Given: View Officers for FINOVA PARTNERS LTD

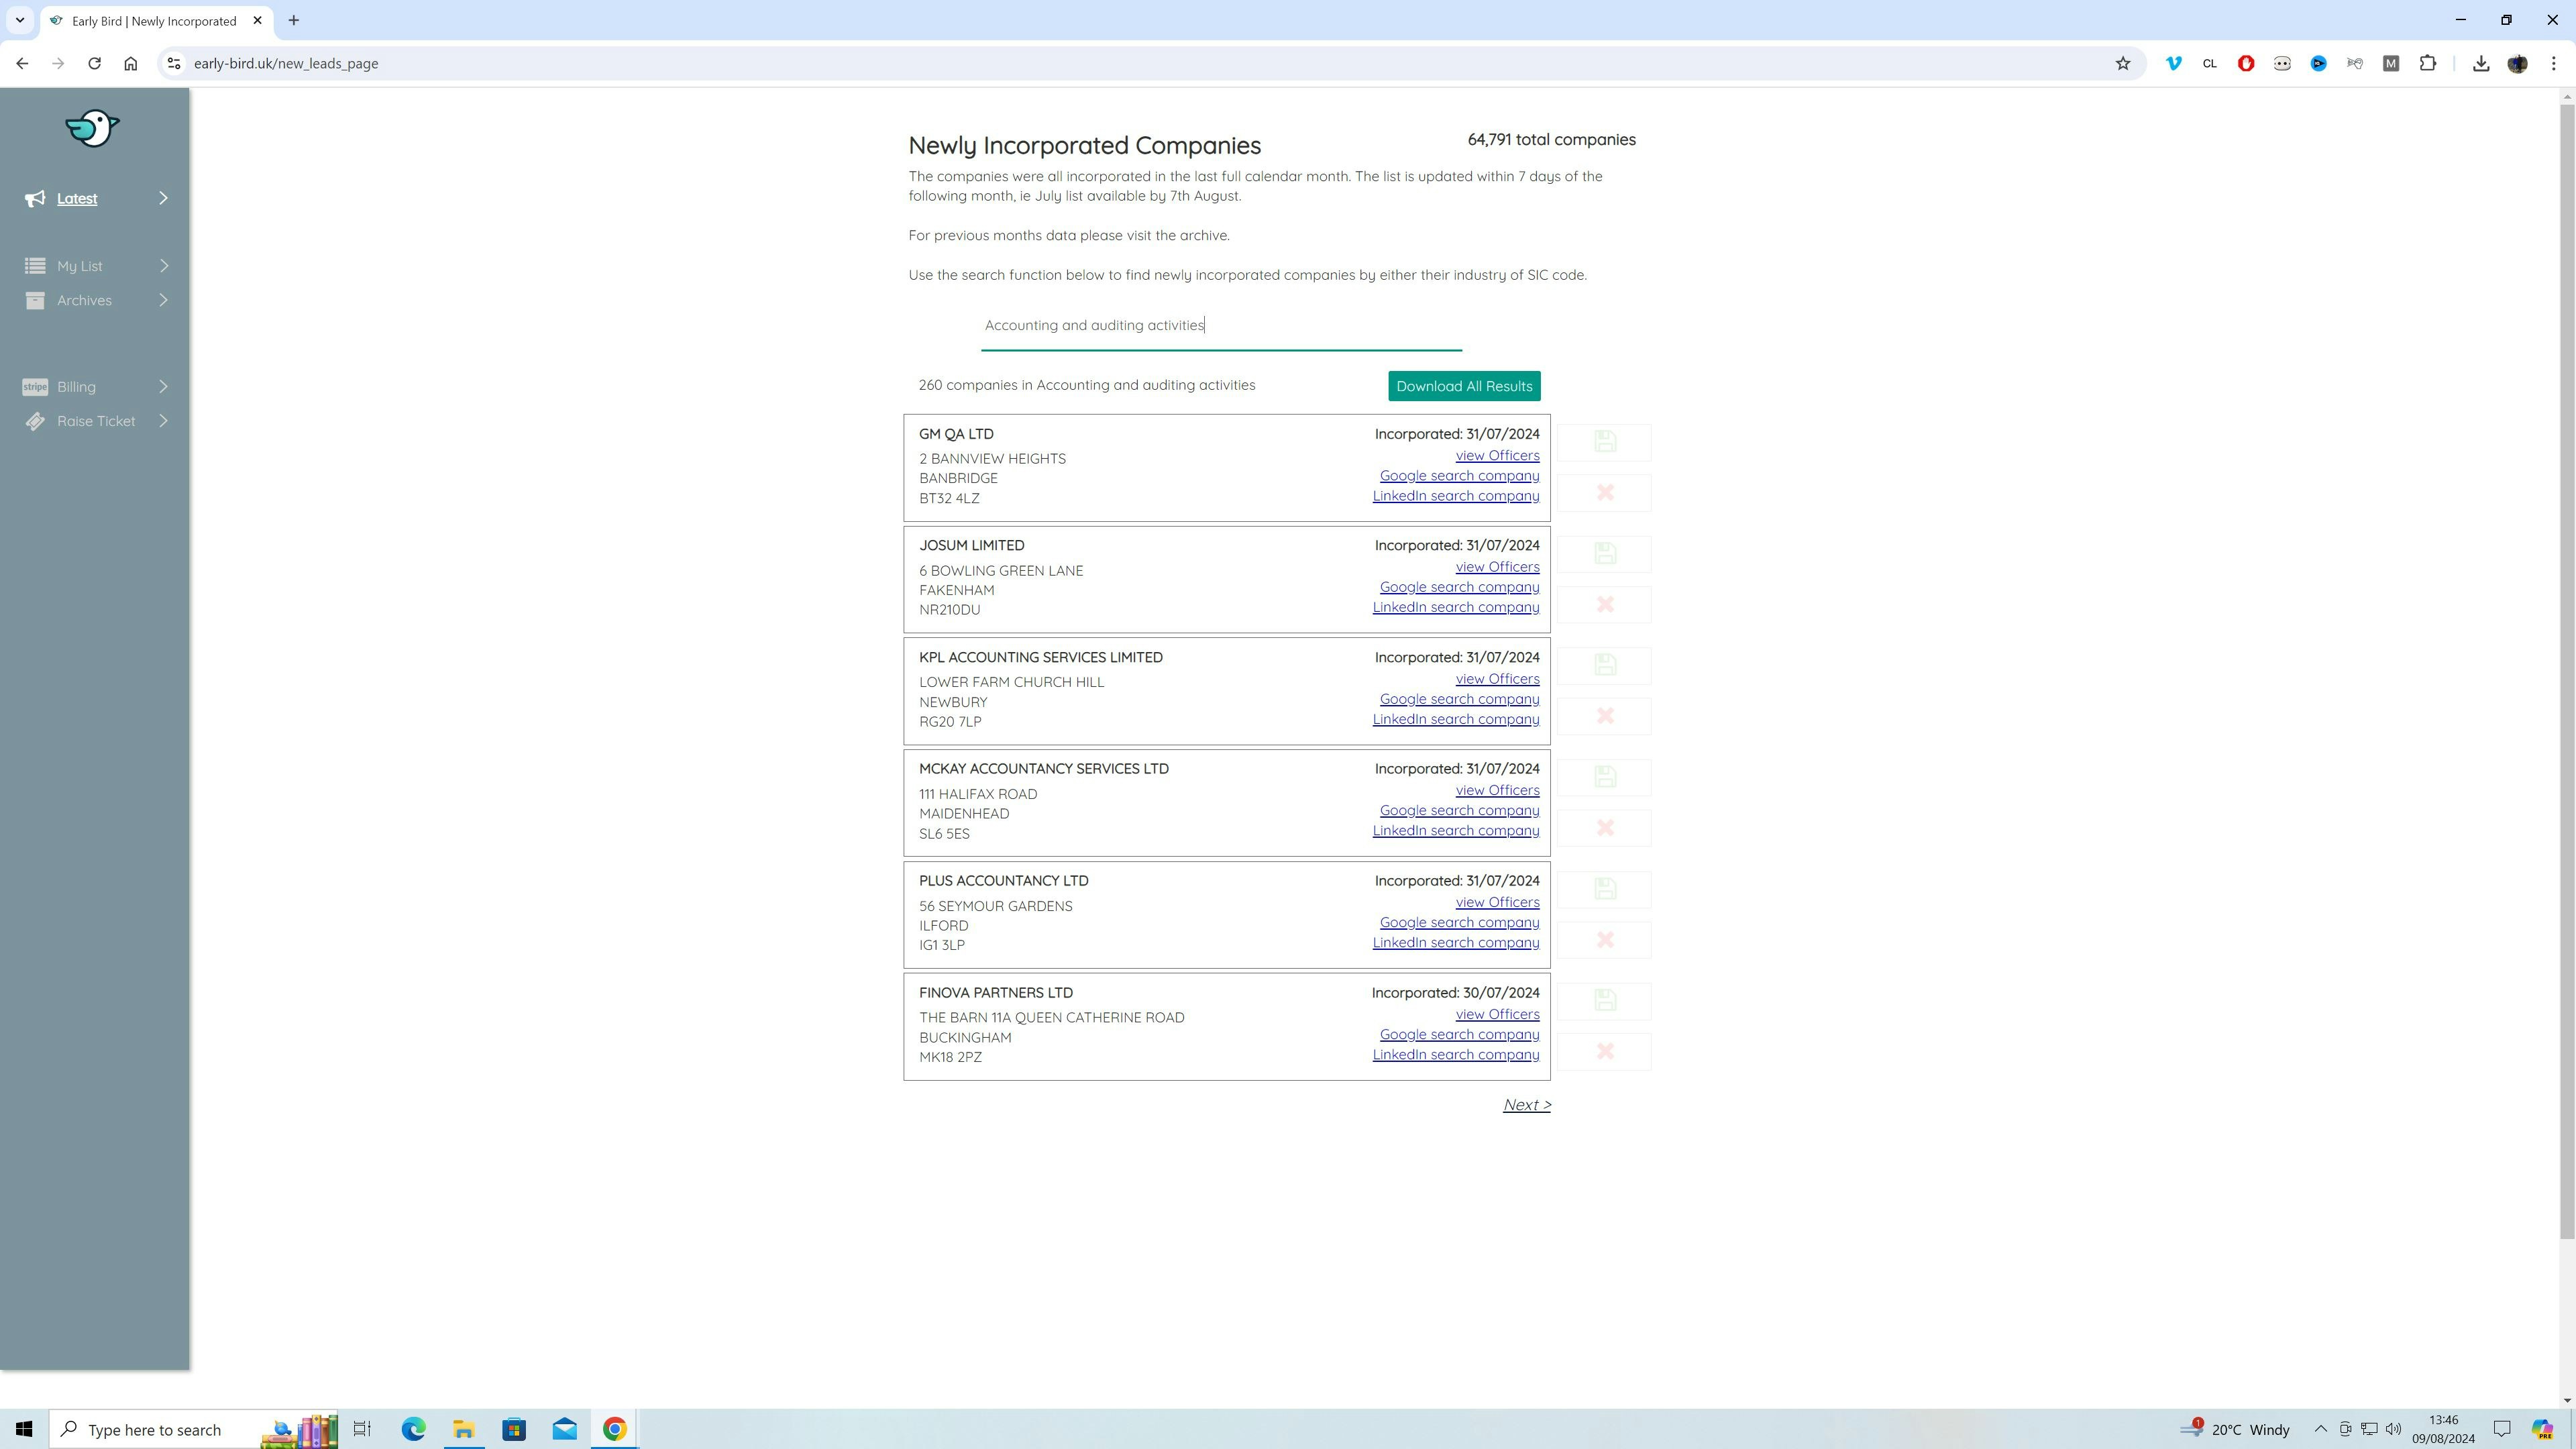Looking at the screenshot, I should click(1497, 1014).
